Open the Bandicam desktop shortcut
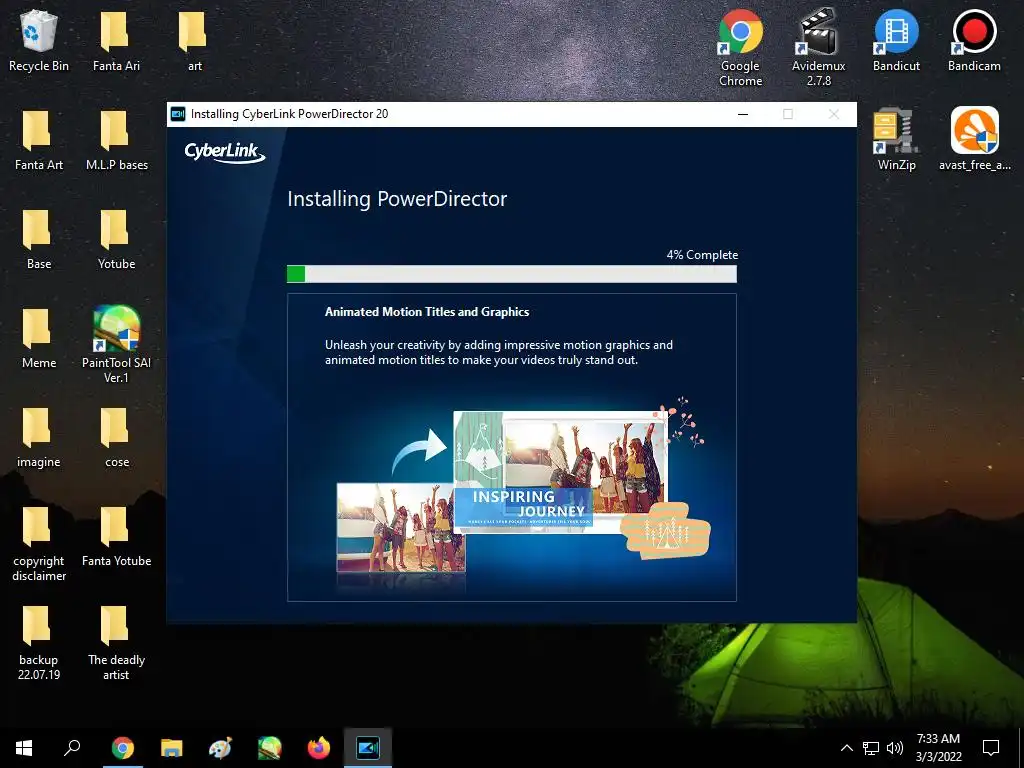Viewport: 1024px width, 768px height. (x=974, y=40)
